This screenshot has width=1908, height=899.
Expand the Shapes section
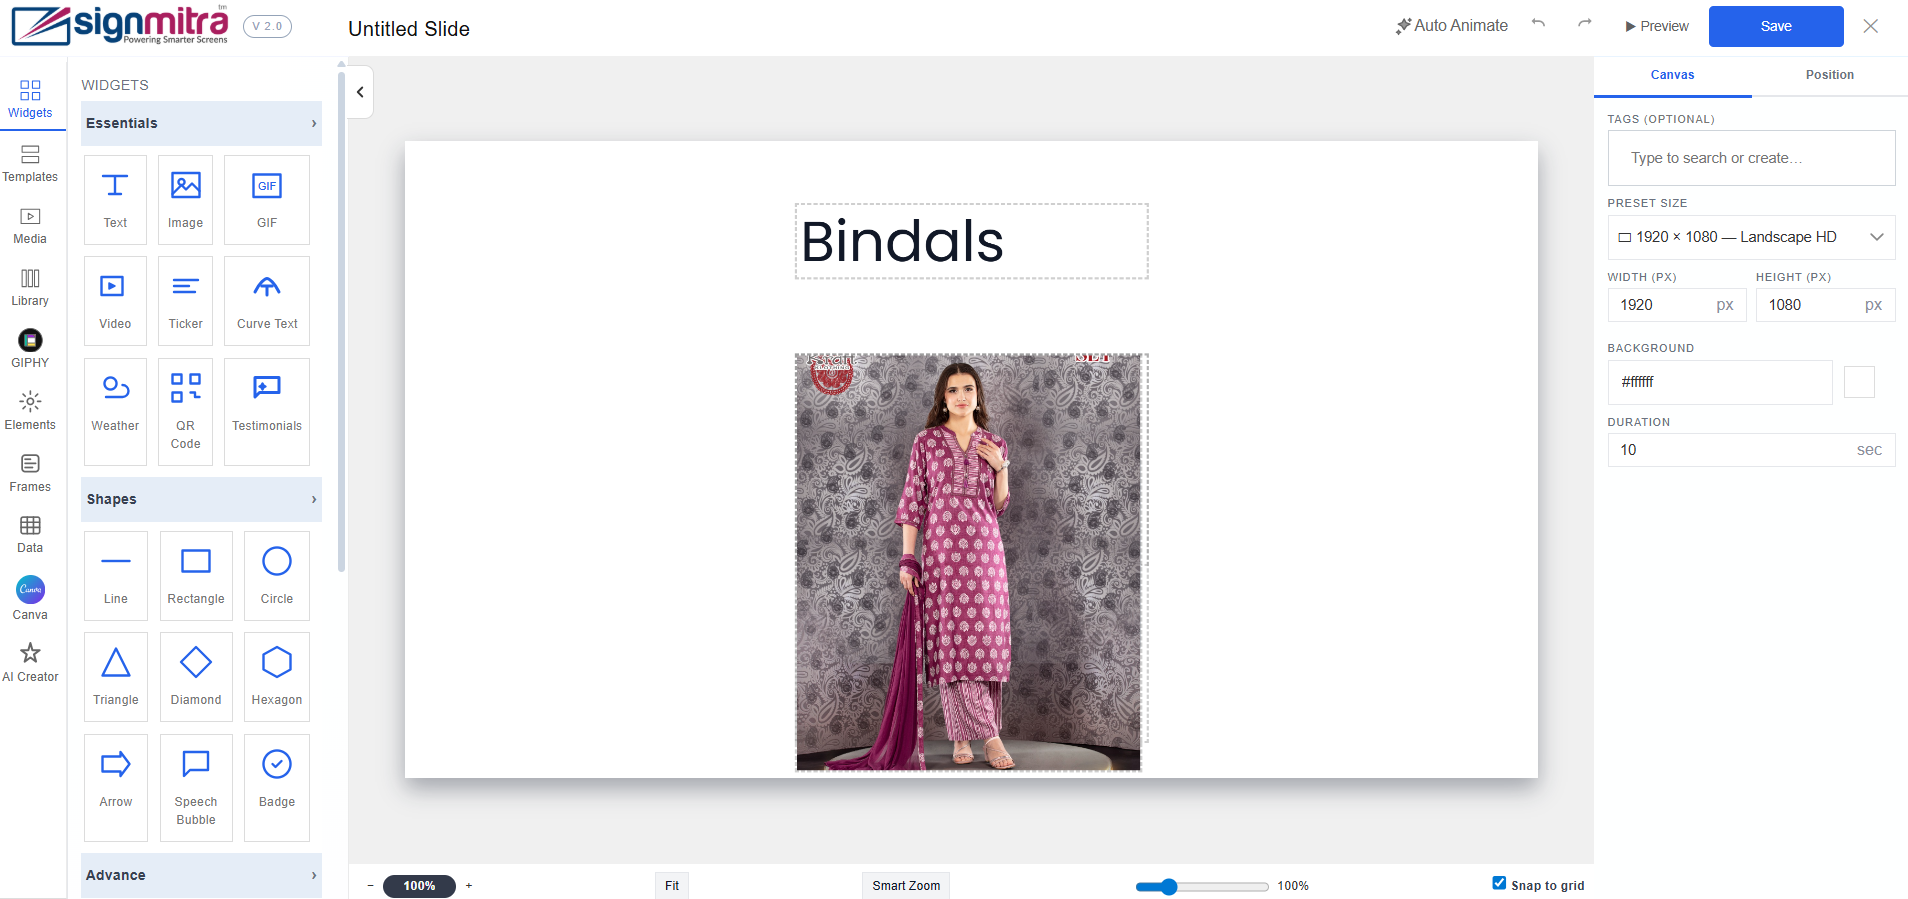tap(201, 499)
